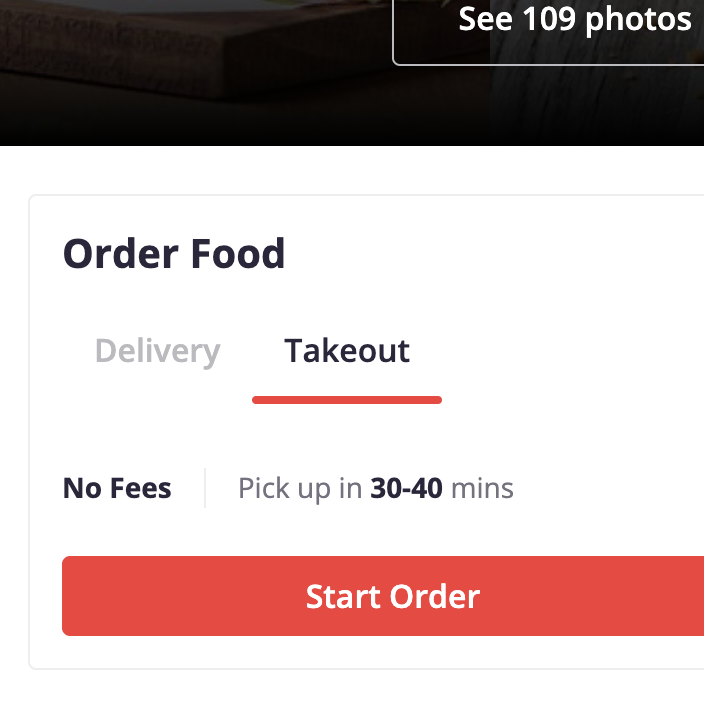
Task: Click the divider line beside No Fees
Action: [205, 488]
